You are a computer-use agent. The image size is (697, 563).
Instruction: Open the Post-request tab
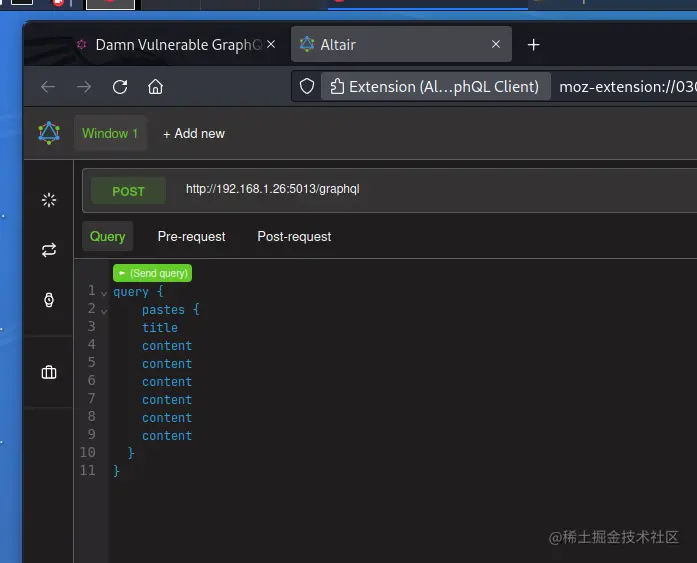point(294,236)
